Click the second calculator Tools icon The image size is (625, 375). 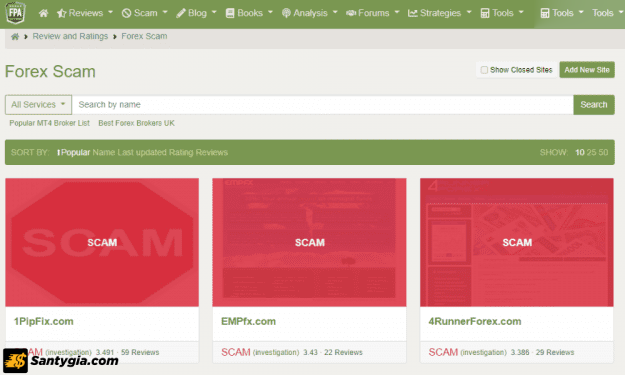click(x=545, y=13)
